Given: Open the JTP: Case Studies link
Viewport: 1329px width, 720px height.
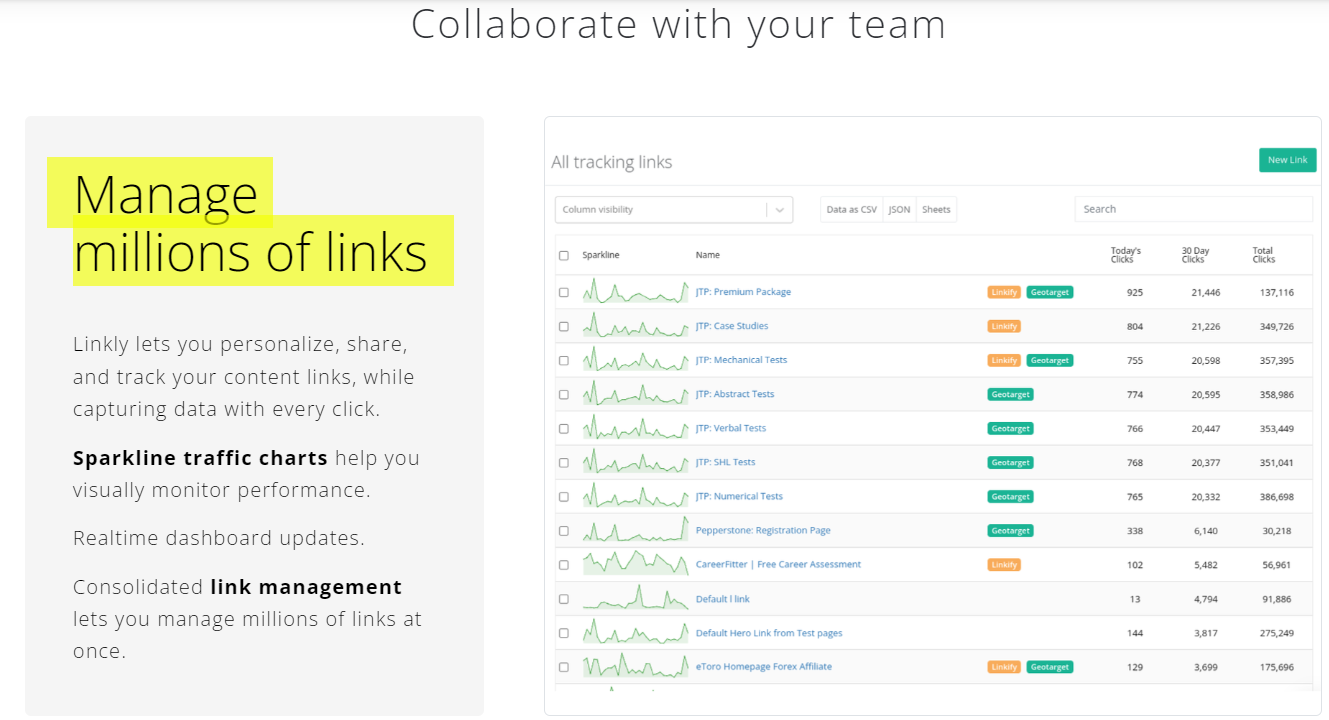Looking at the screenshot, I should [731, 326].
